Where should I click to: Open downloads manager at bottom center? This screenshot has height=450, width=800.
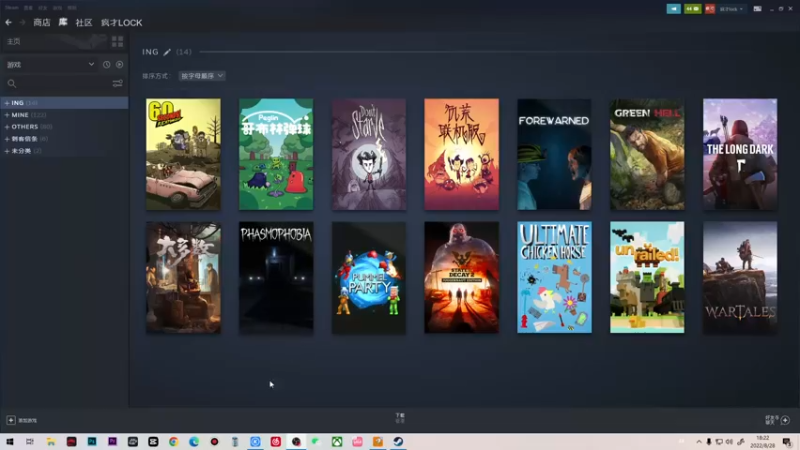point(400,418)
